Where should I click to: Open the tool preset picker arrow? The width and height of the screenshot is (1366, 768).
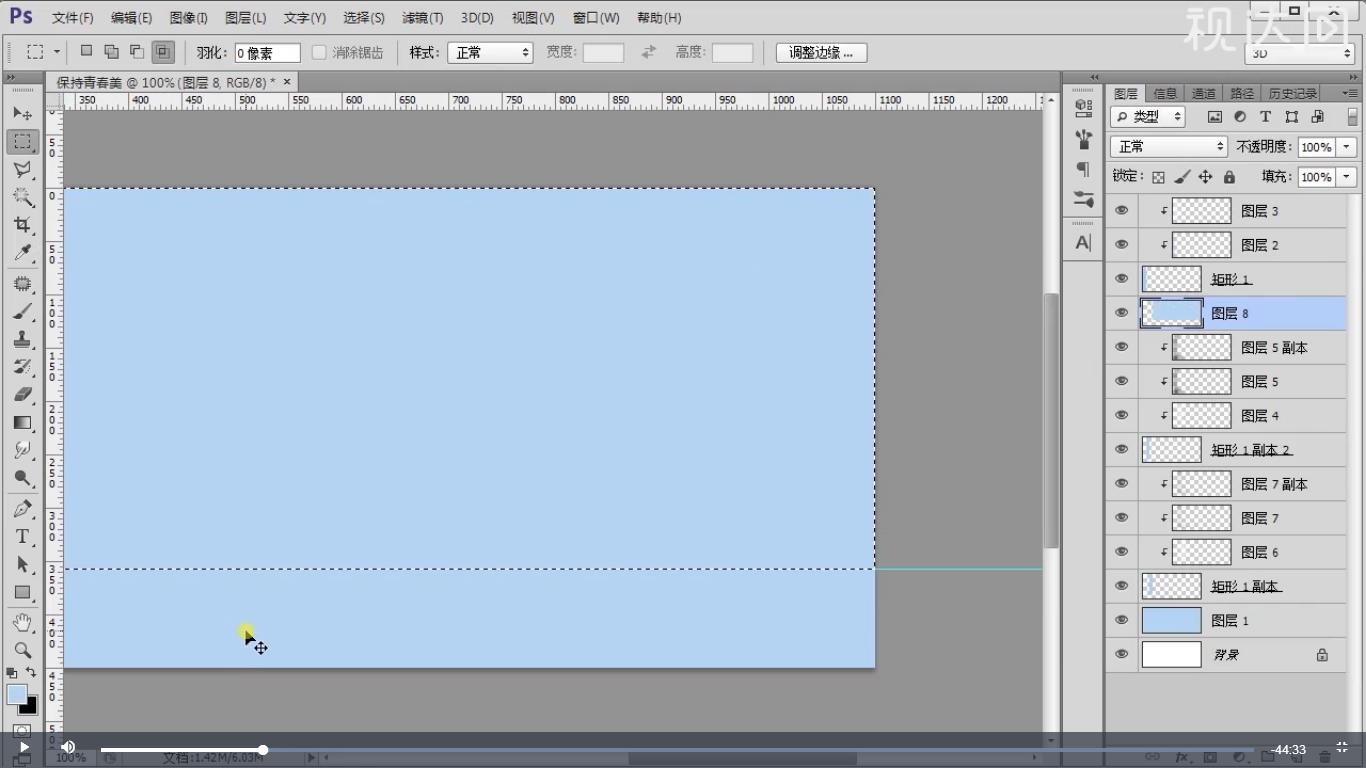click(57, 52)
